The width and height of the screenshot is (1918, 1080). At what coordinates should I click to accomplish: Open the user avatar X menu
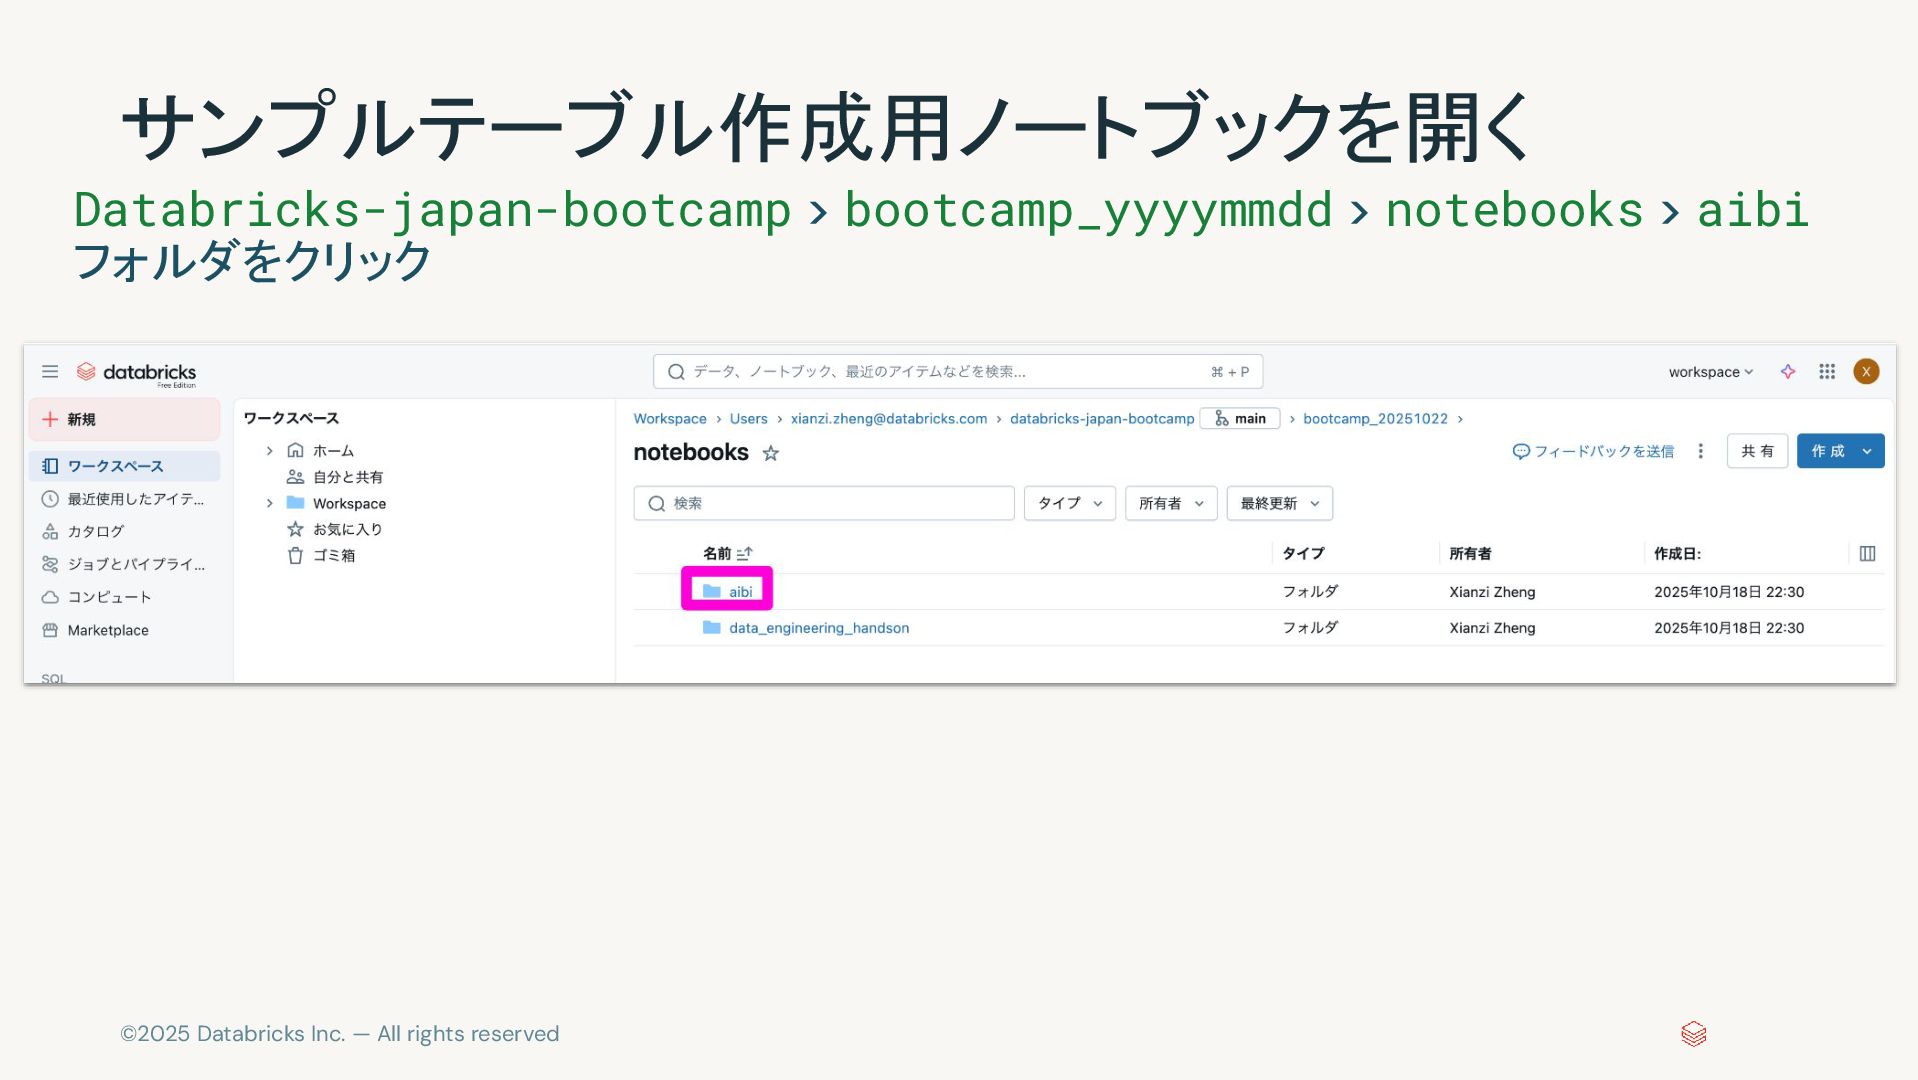pos(1866,371)
